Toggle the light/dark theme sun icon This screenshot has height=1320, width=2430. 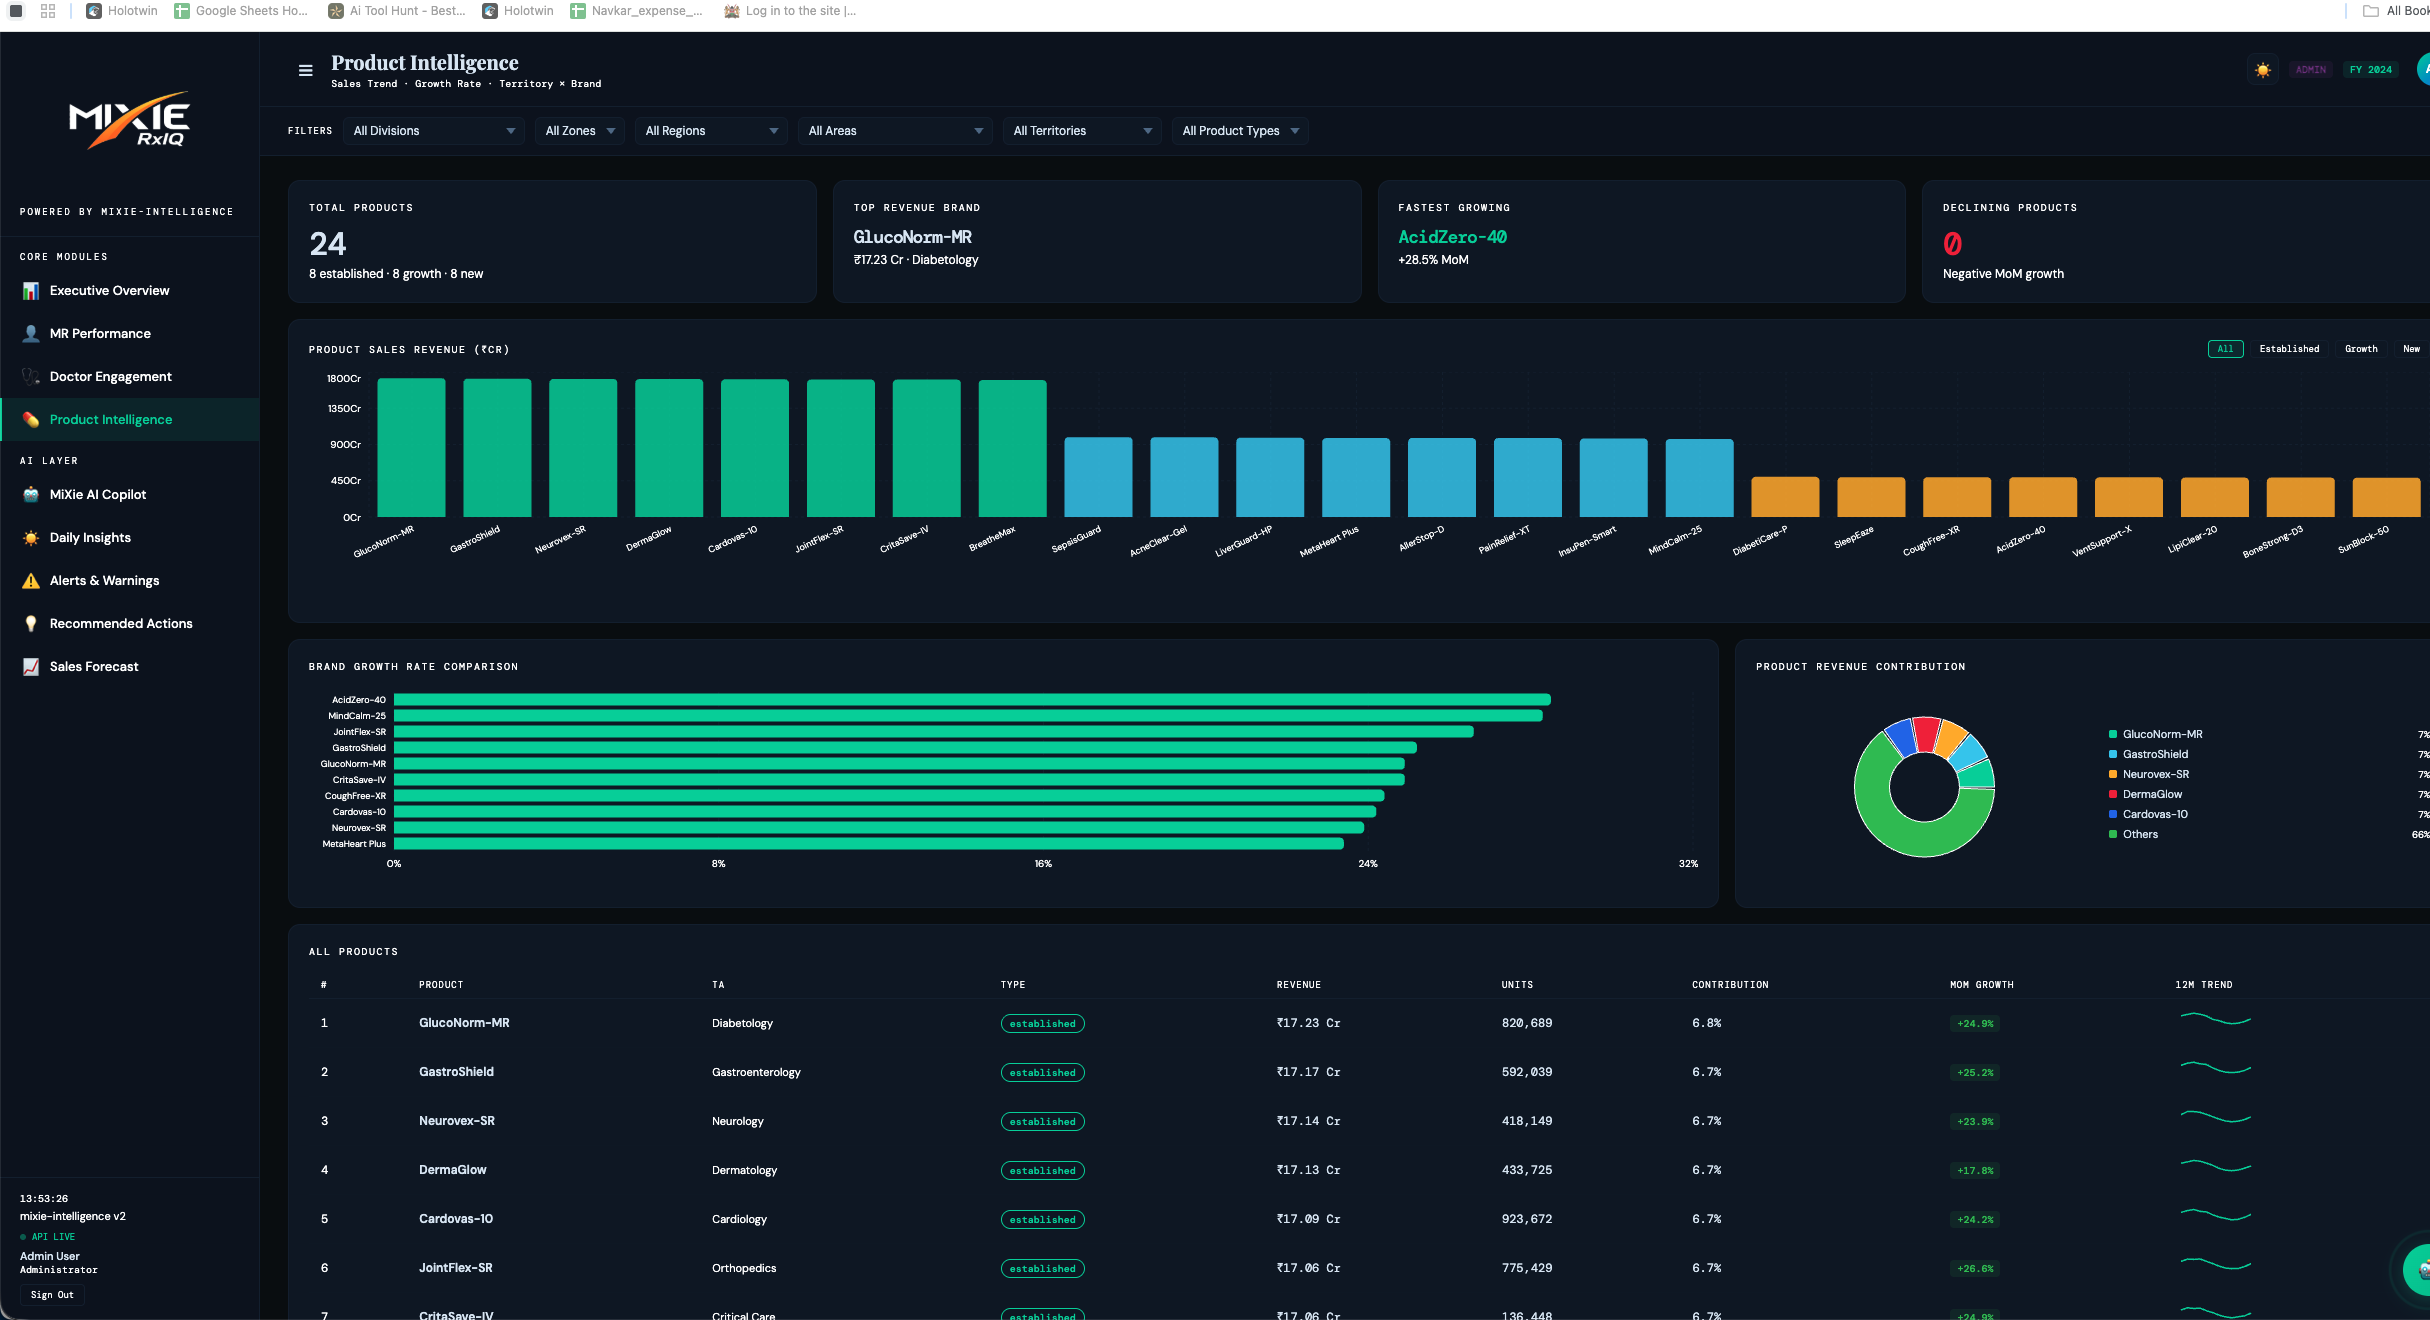coord(2263,70)
